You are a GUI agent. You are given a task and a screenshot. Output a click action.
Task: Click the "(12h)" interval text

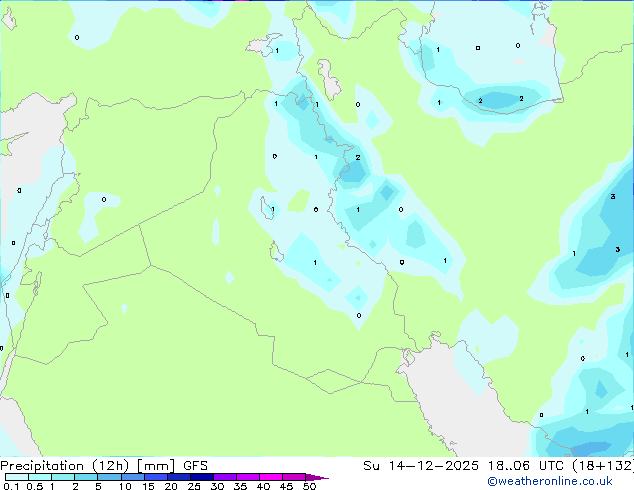click(111, 466)
